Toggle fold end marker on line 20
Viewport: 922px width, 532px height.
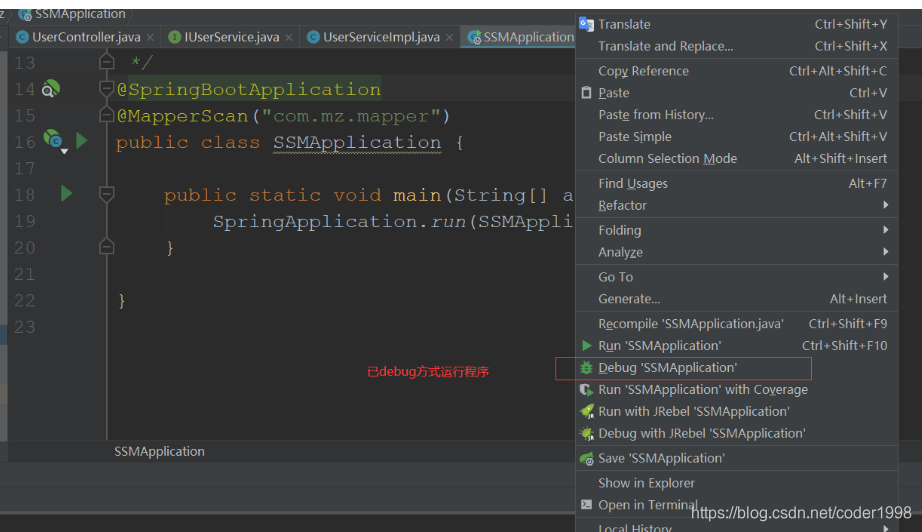point(106,246)
